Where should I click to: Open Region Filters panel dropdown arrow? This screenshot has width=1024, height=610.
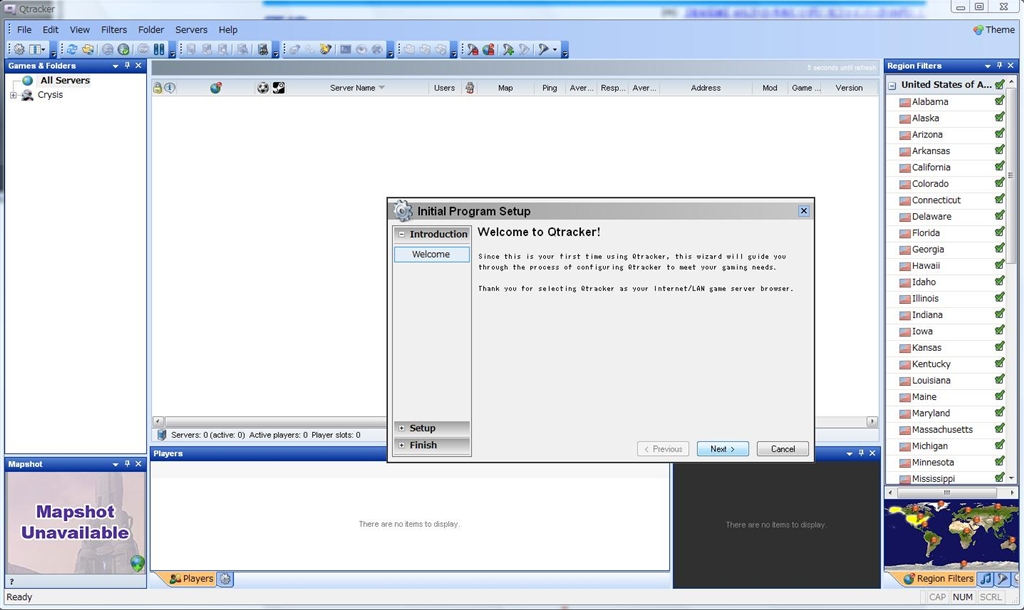(987, 66)
